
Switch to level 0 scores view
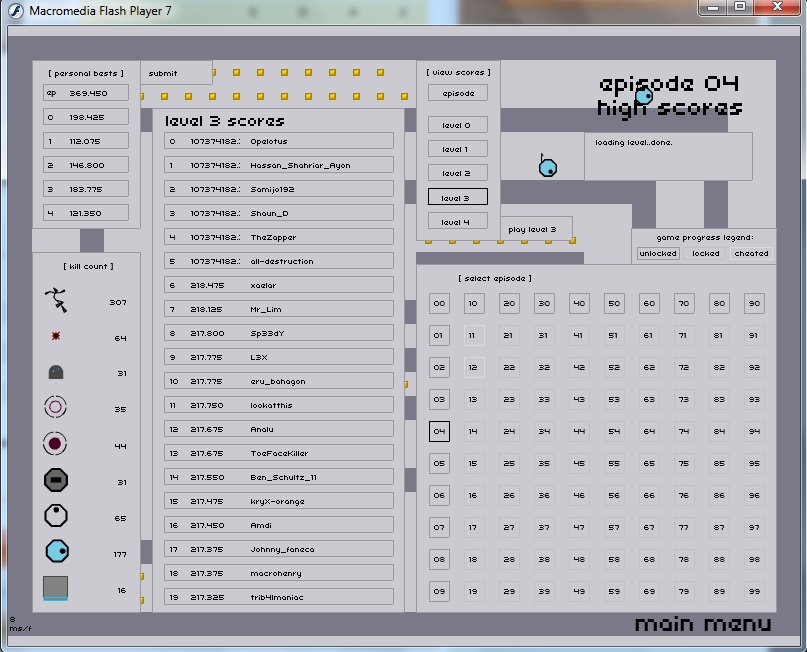(457, 125)
